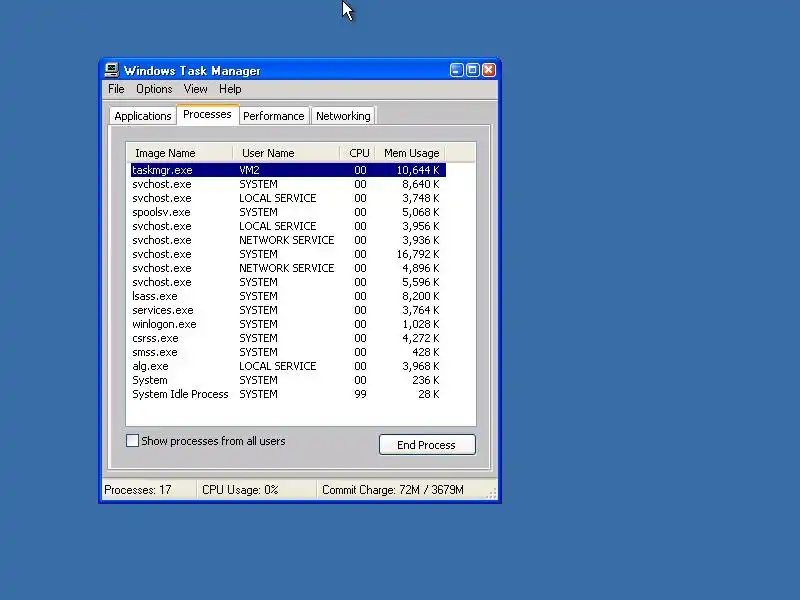Select the taskmgr.exe process row
The width and height of the screenshot is (800, 600).
coord(288,170)
